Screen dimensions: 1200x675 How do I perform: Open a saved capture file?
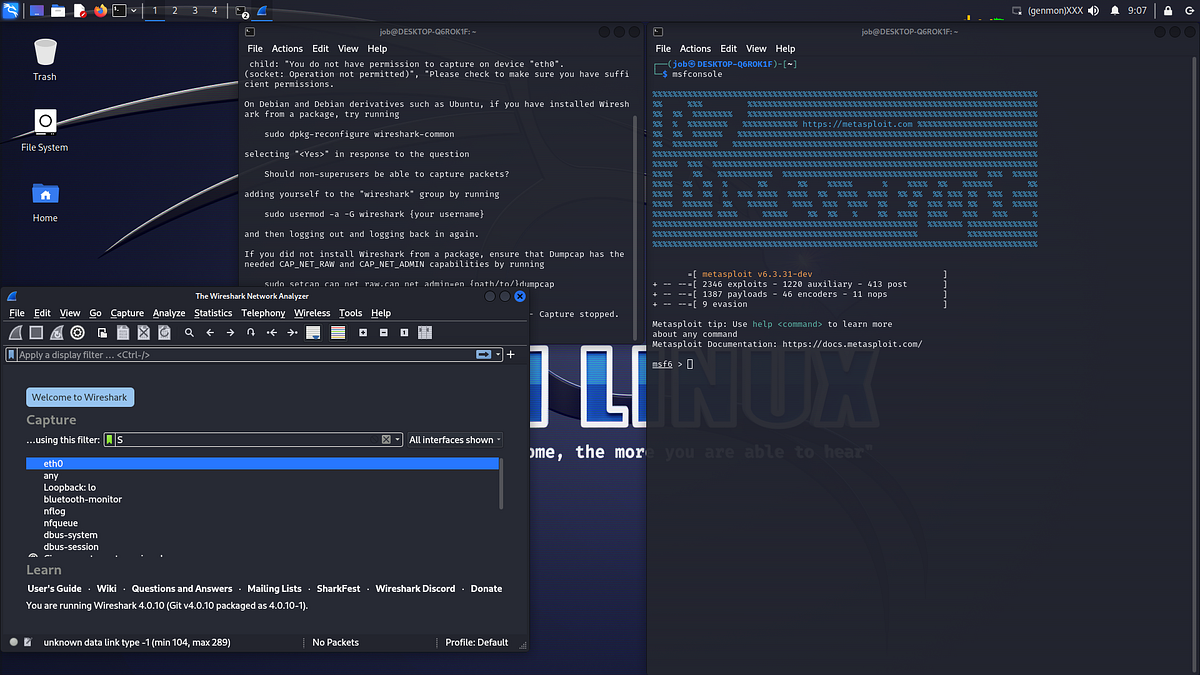tap(102, 332)
